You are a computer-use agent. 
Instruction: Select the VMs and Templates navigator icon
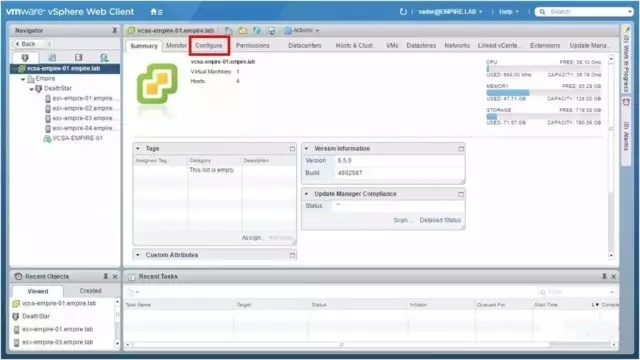[x=52, y=58]
